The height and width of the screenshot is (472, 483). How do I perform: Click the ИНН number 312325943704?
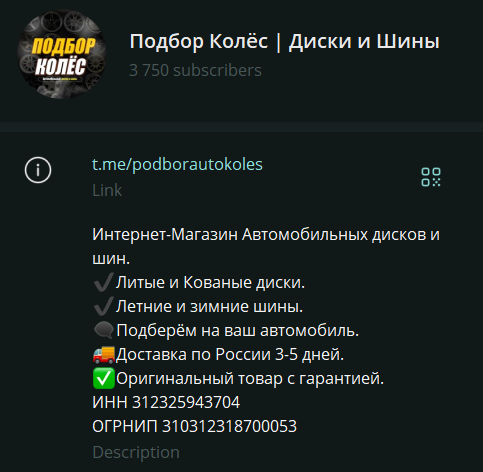pyautogui.click(x=186, y=402)
